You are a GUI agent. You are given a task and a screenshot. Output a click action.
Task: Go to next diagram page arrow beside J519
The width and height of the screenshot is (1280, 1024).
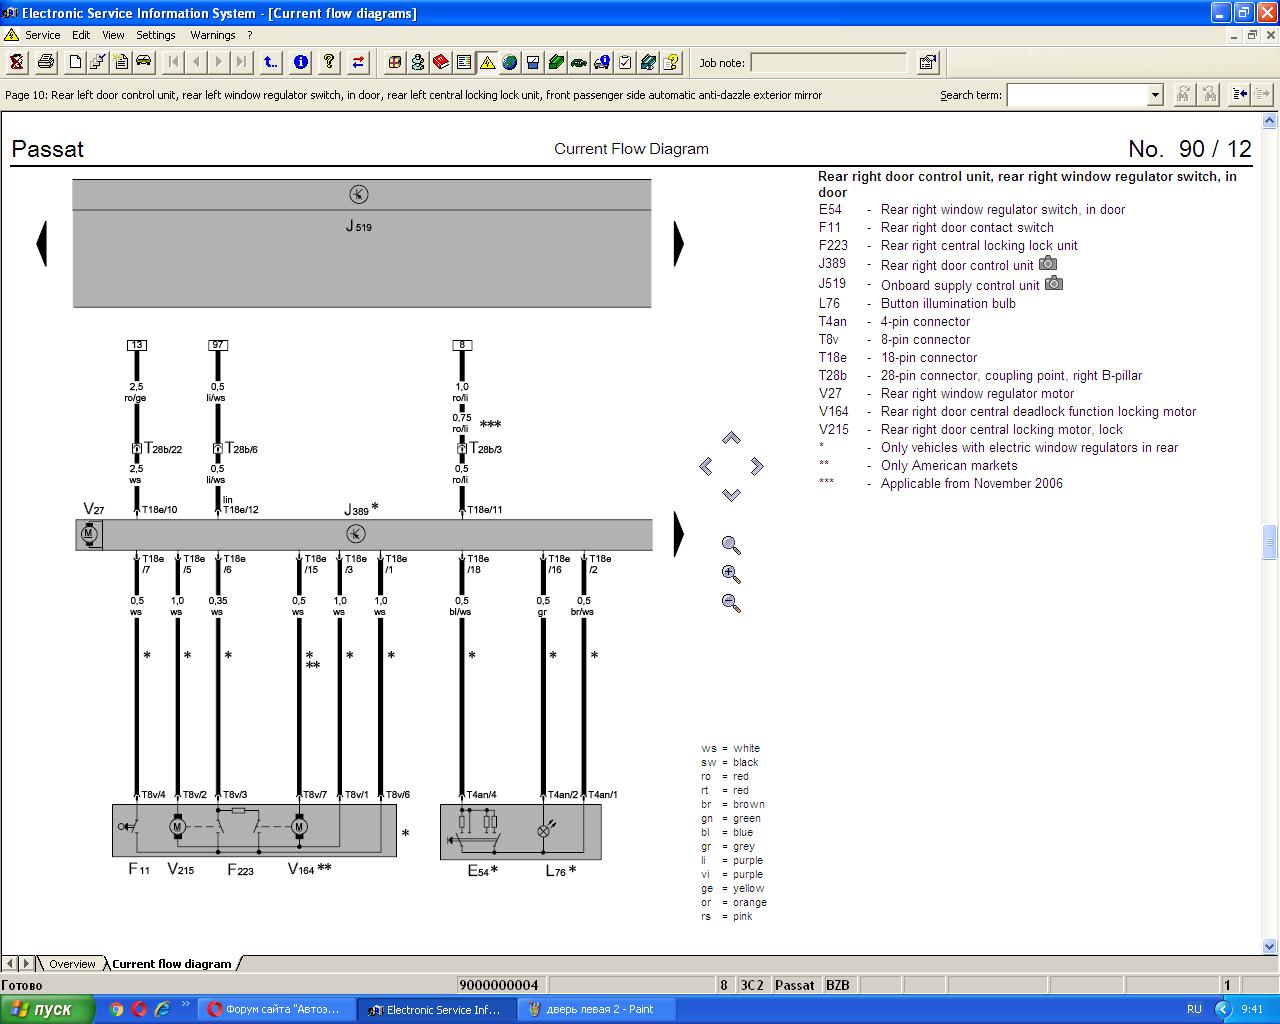point(679,243)
